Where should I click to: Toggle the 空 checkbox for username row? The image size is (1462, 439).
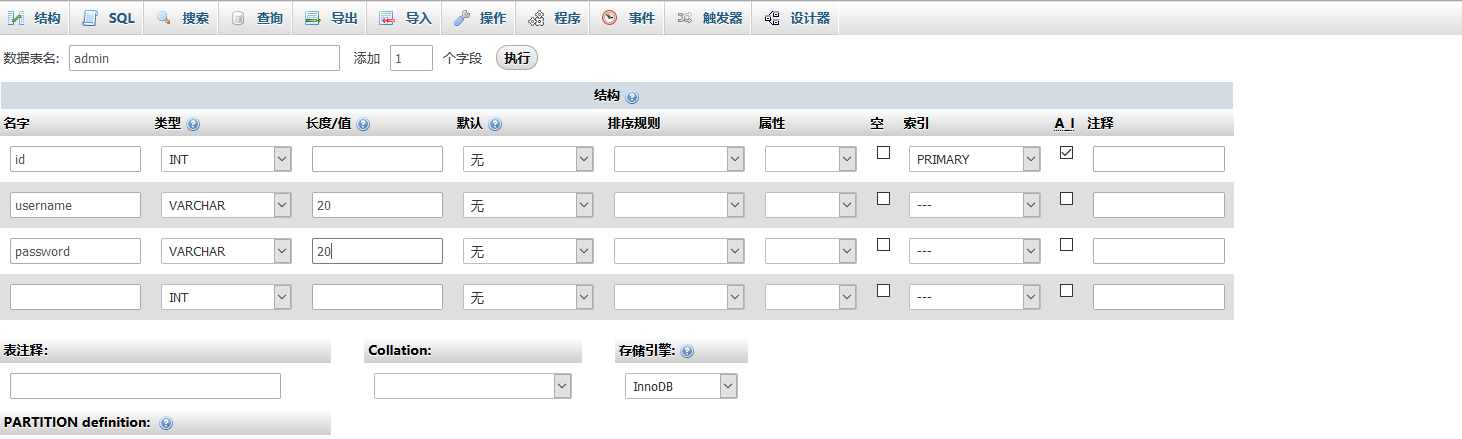883,199
